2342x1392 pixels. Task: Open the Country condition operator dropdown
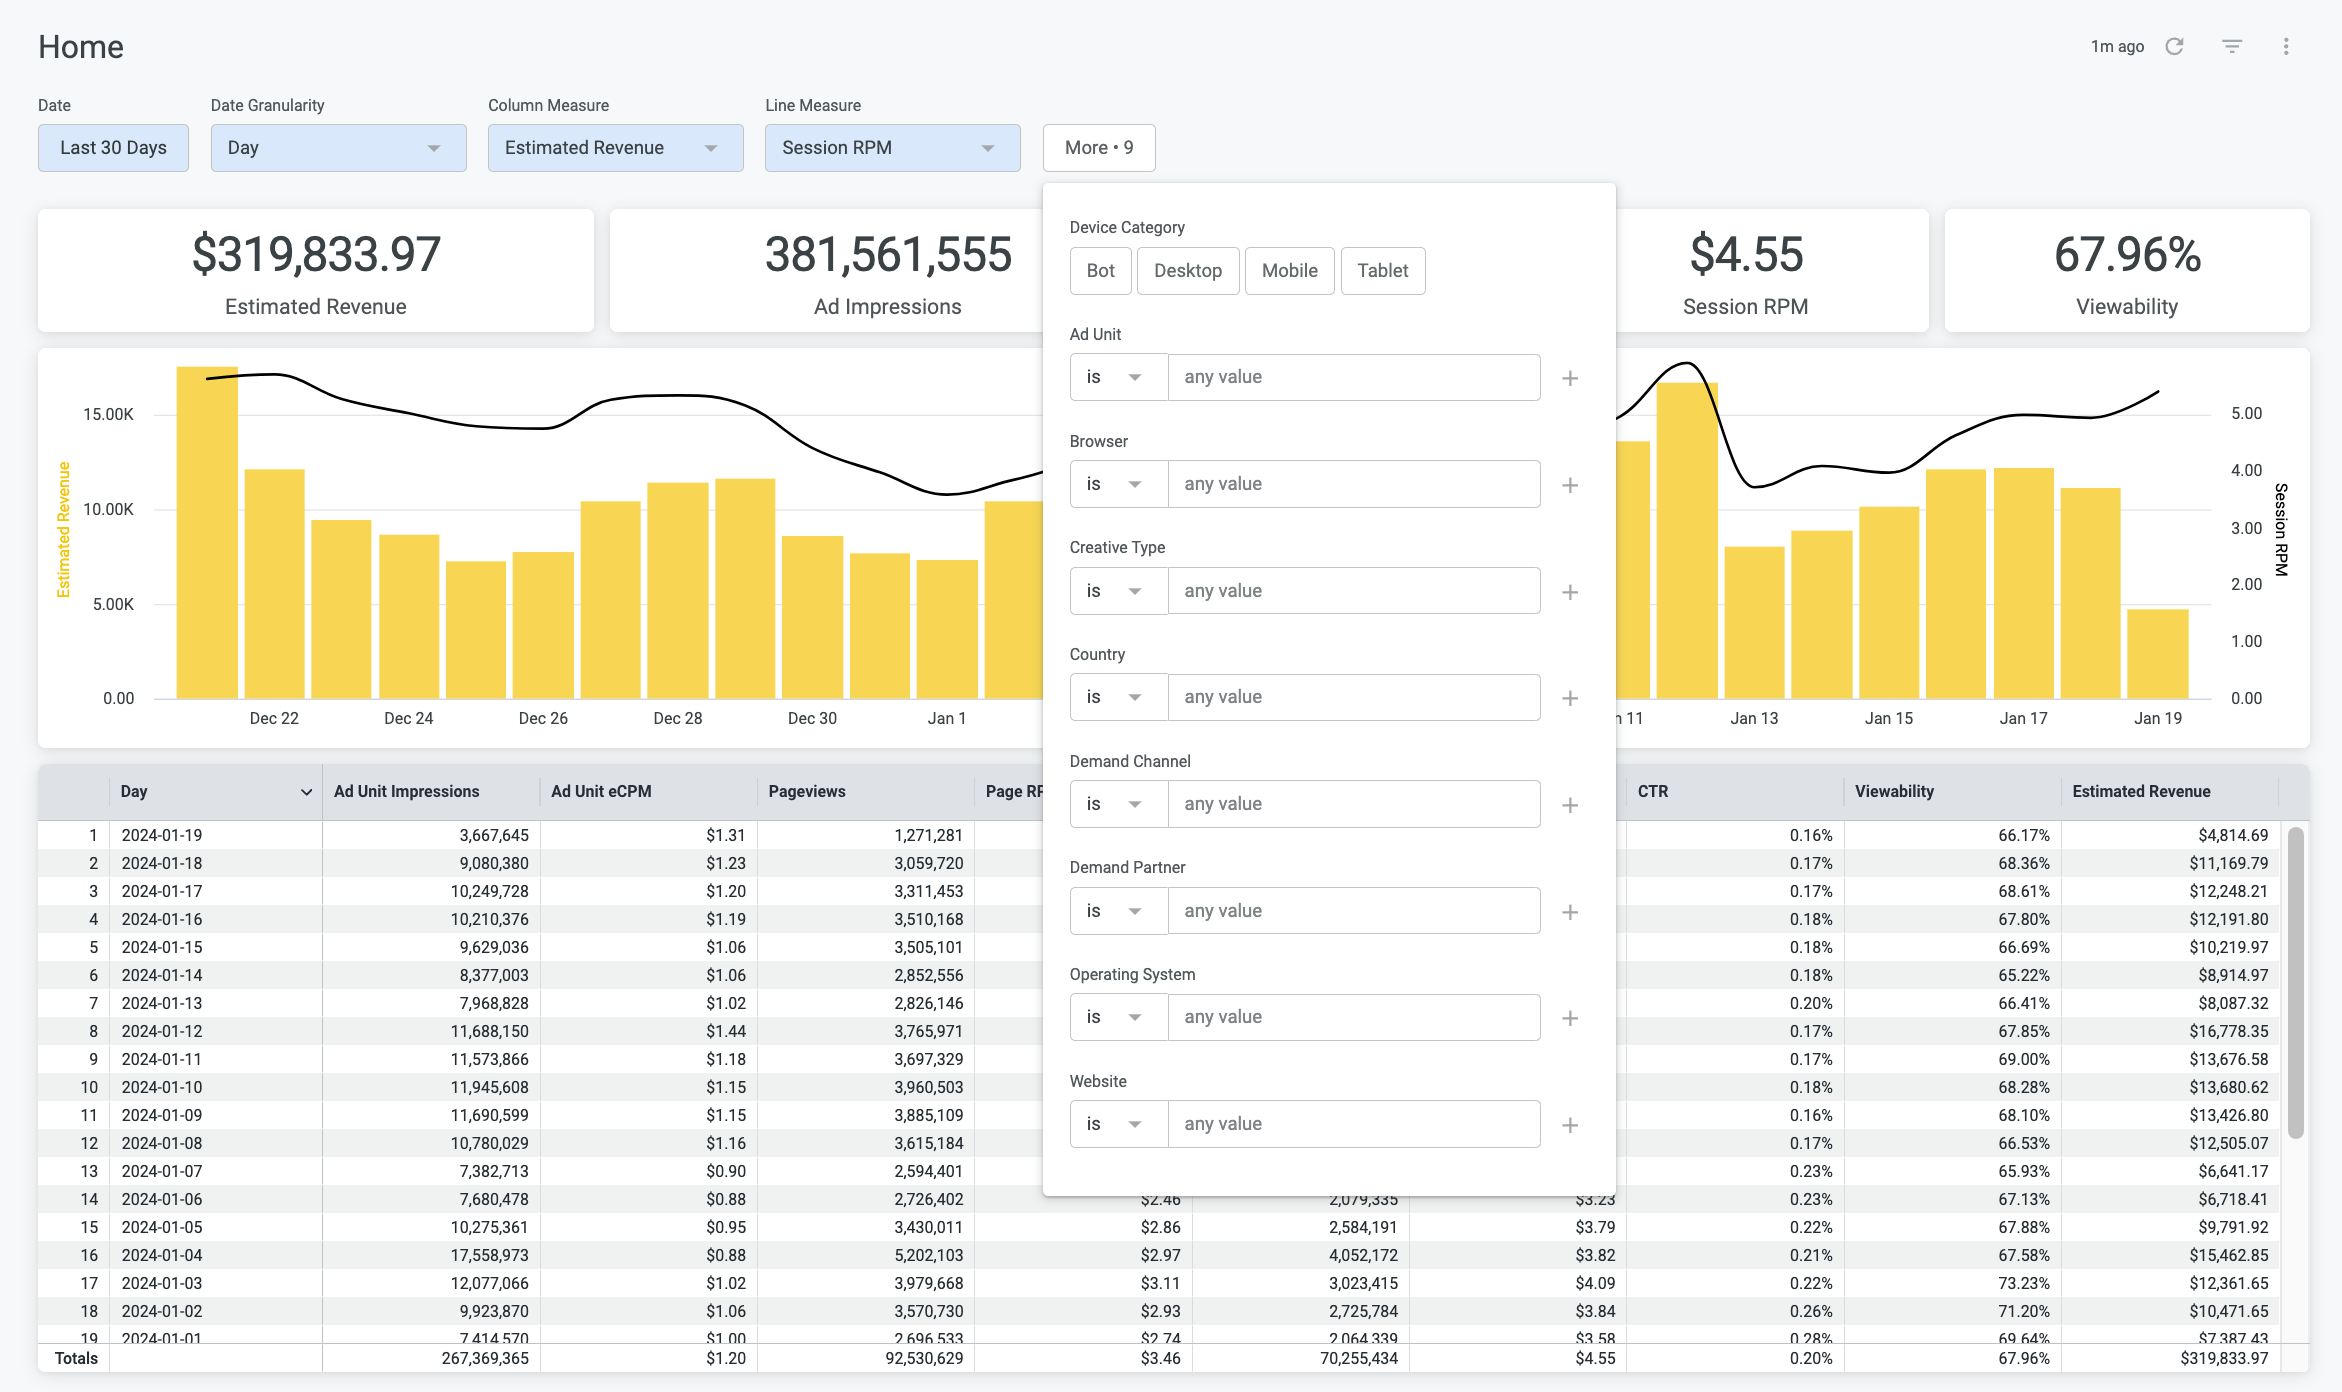coord(1118,697)
